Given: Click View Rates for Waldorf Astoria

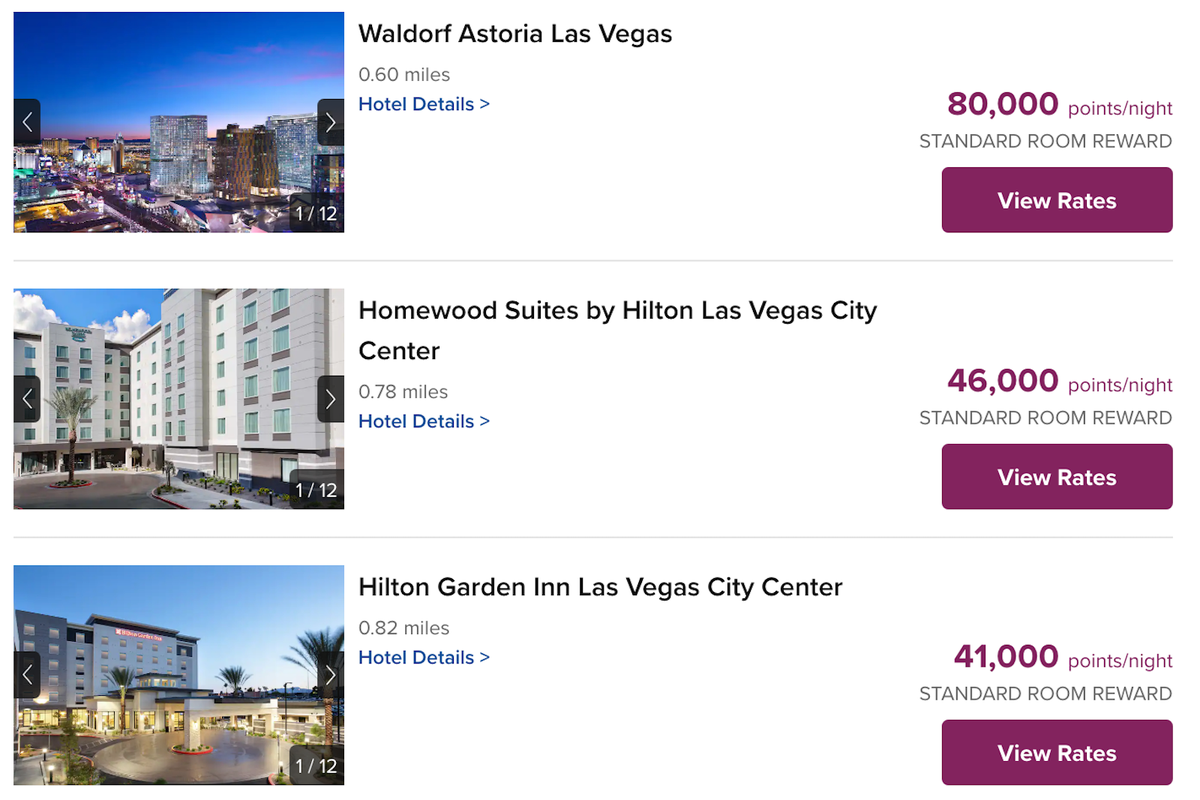Looking at the screenshot, I should 1056,200.
